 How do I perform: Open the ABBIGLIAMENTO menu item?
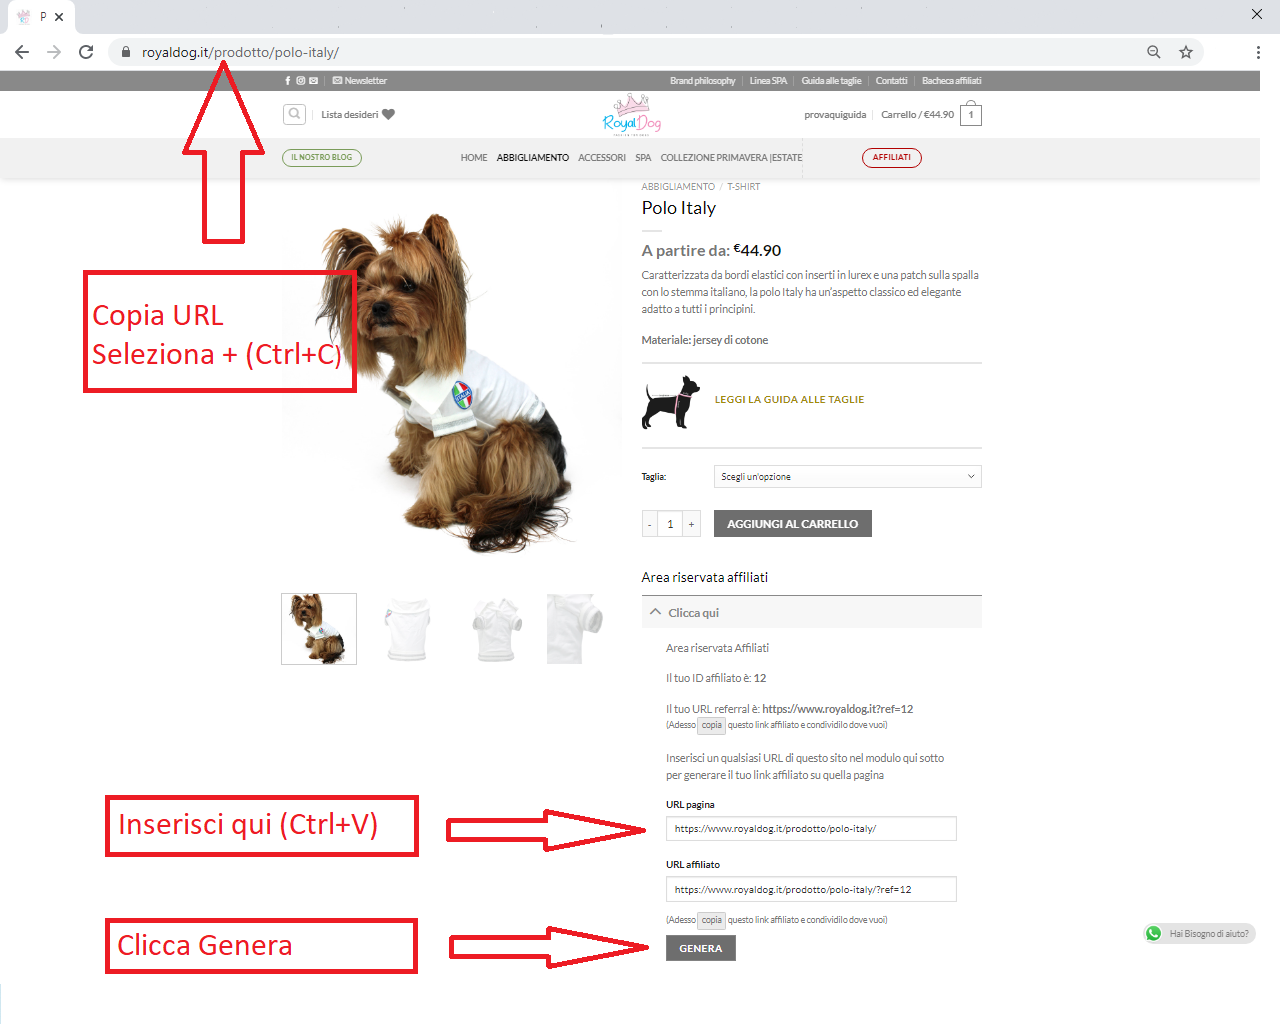click(533, 158)
